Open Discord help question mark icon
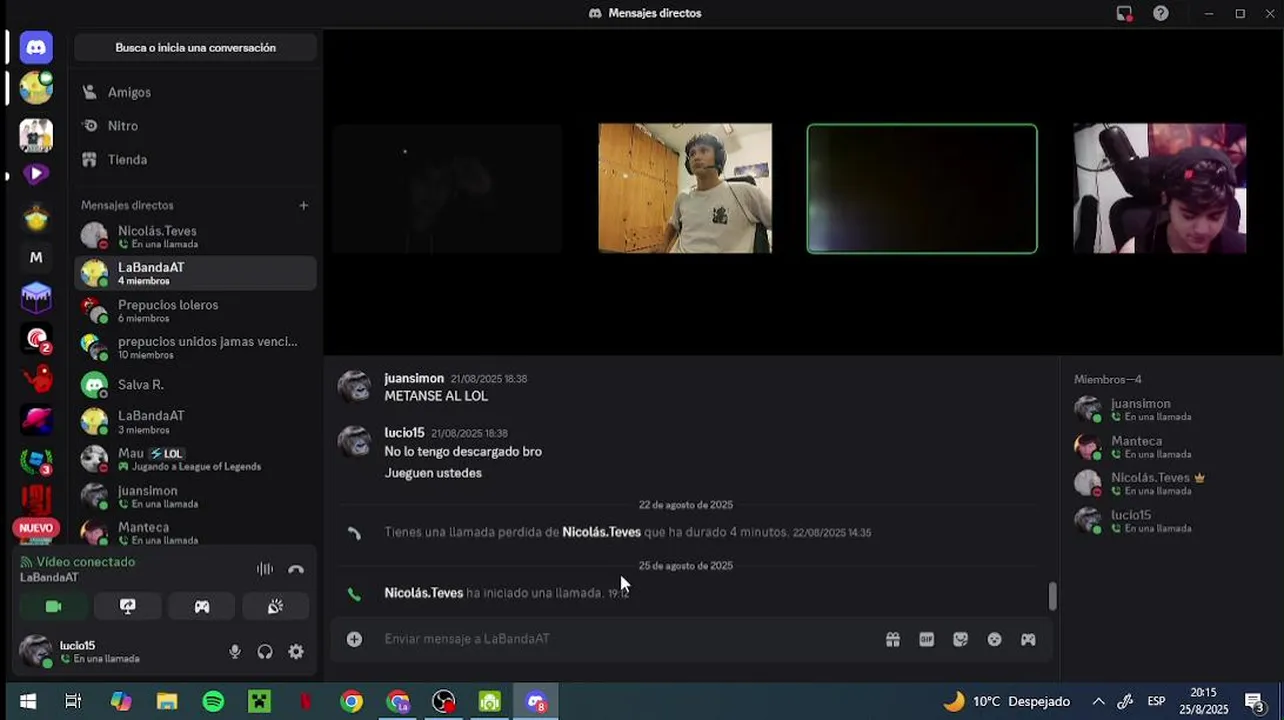 point(1161,13)
